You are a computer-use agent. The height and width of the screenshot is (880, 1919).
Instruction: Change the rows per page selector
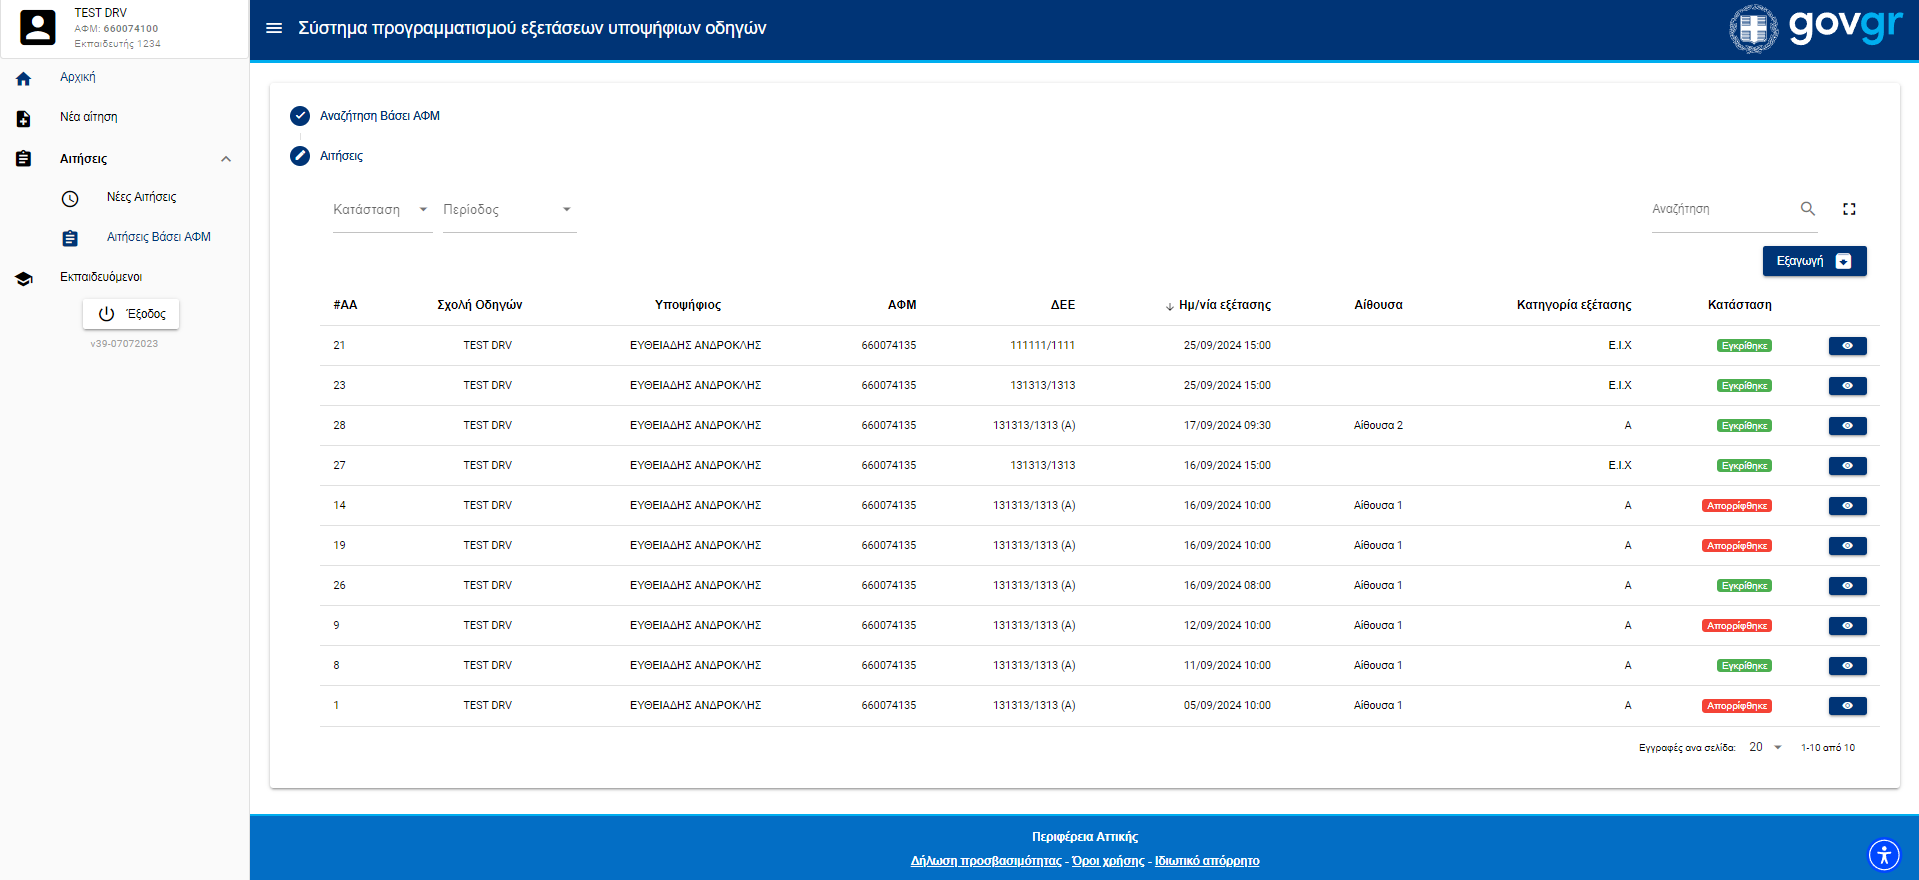coord(1765,748)
